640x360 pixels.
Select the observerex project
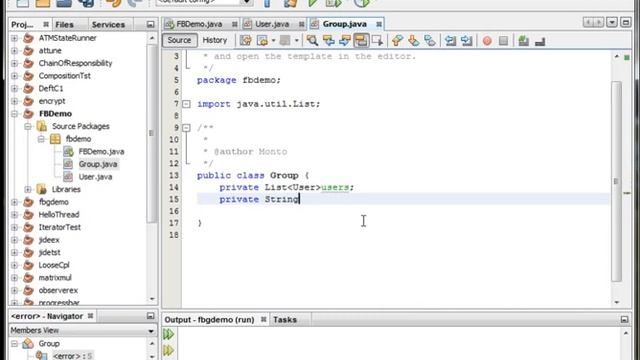click(x=58, y=291)
